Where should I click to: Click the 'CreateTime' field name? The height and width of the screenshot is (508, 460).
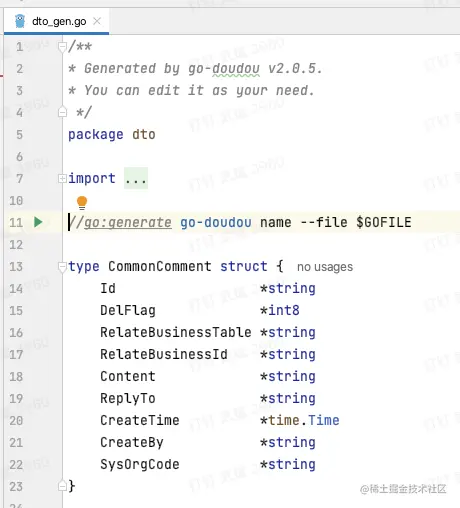tap(140, 420)
